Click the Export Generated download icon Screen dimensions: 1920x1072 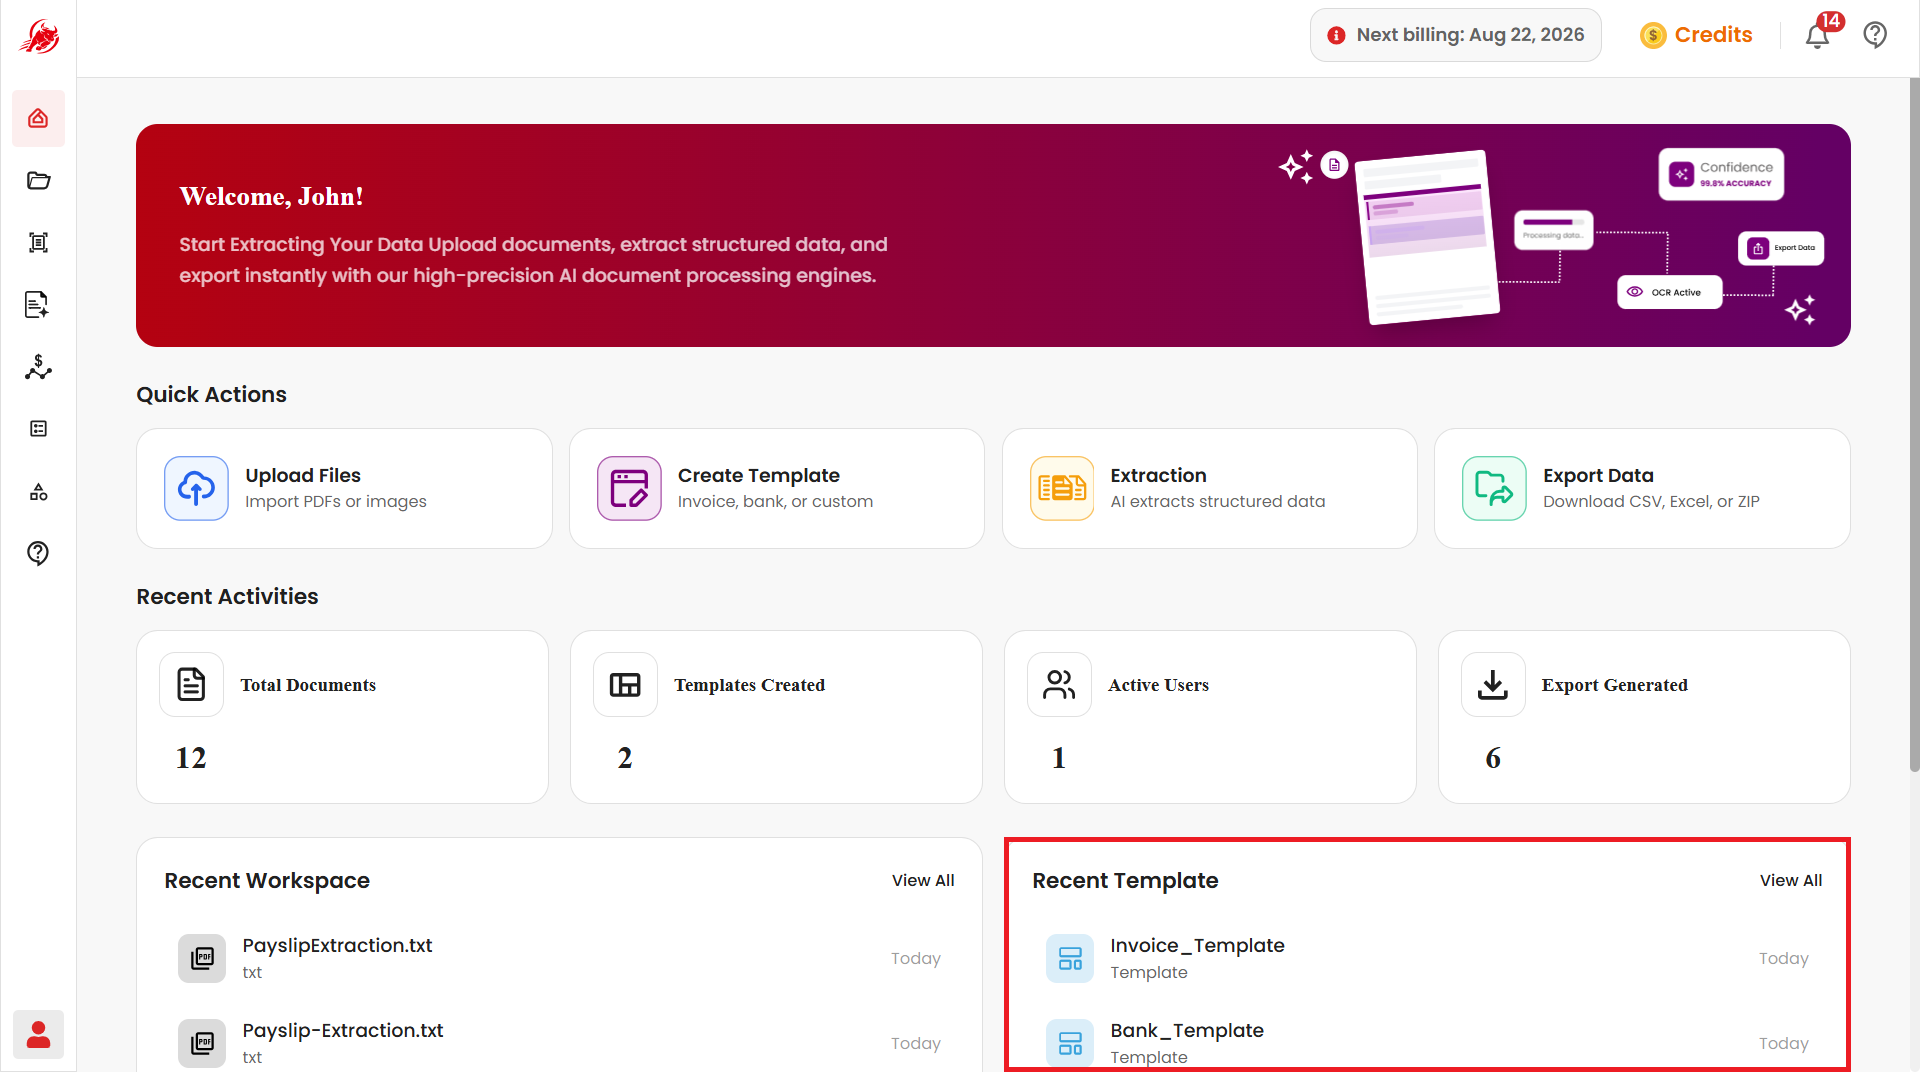click(1493, 684)
